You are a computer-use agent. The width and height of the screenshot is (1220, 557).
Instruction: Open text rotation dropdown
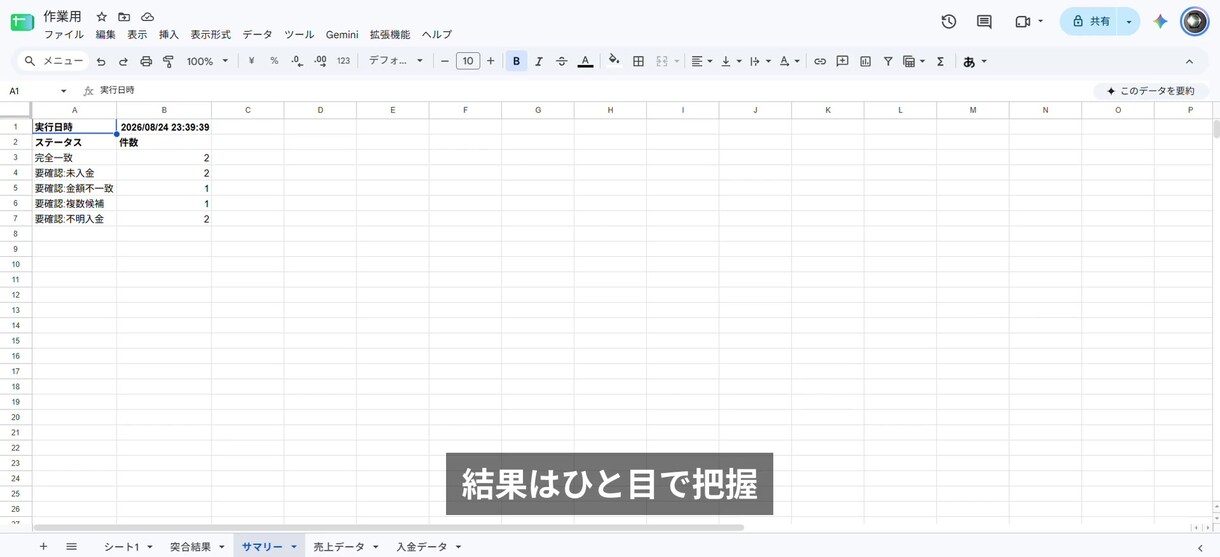coord(789,61)
